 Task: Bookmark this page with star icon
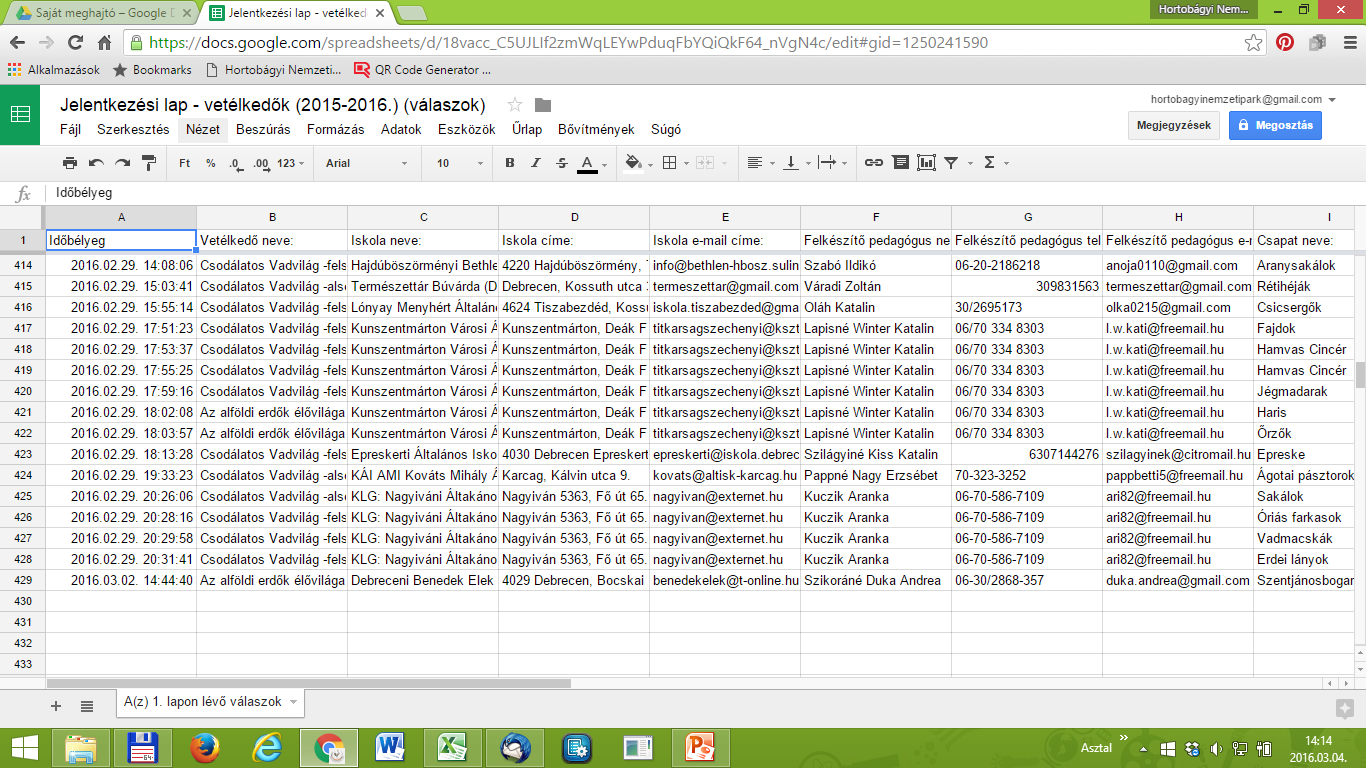1253,43
